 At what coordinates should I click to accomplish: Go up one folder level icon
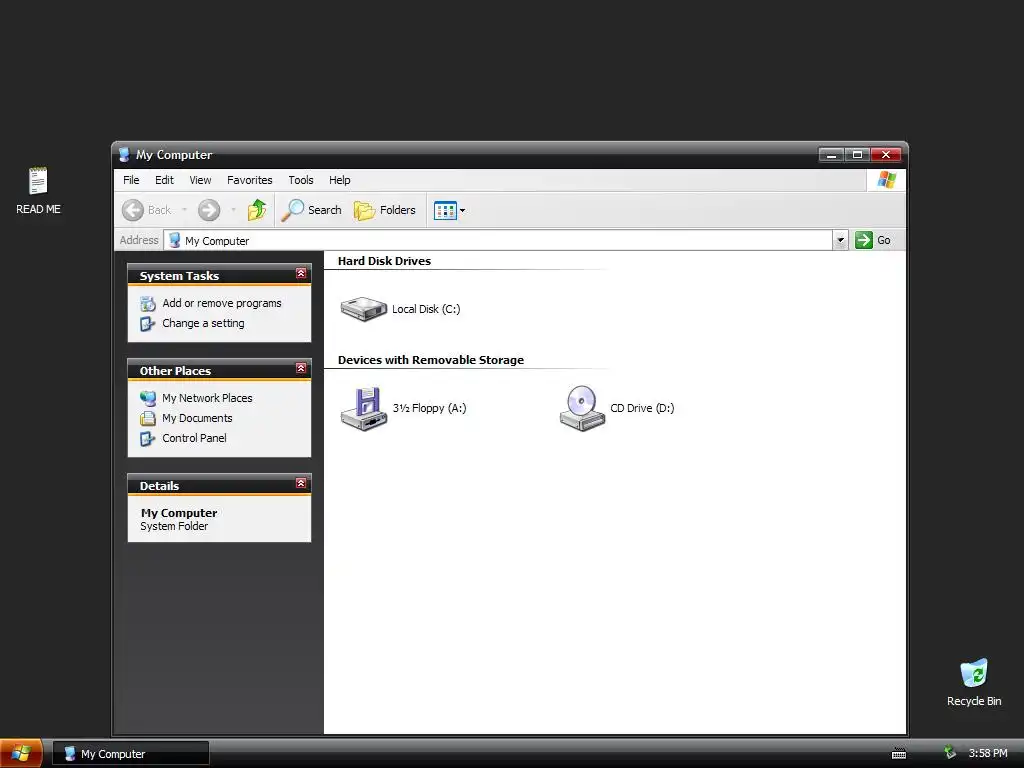(x=257, y=210)
